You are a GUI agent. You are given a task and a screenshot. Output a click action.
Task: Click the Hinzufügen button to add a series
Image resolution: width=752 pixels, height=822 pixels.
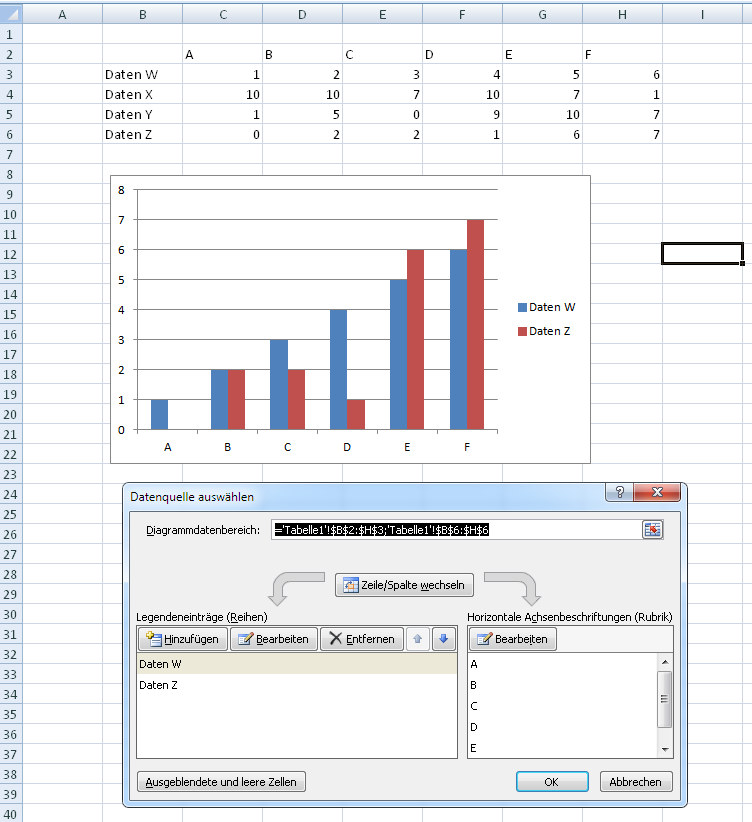click(x=183, y=639)
